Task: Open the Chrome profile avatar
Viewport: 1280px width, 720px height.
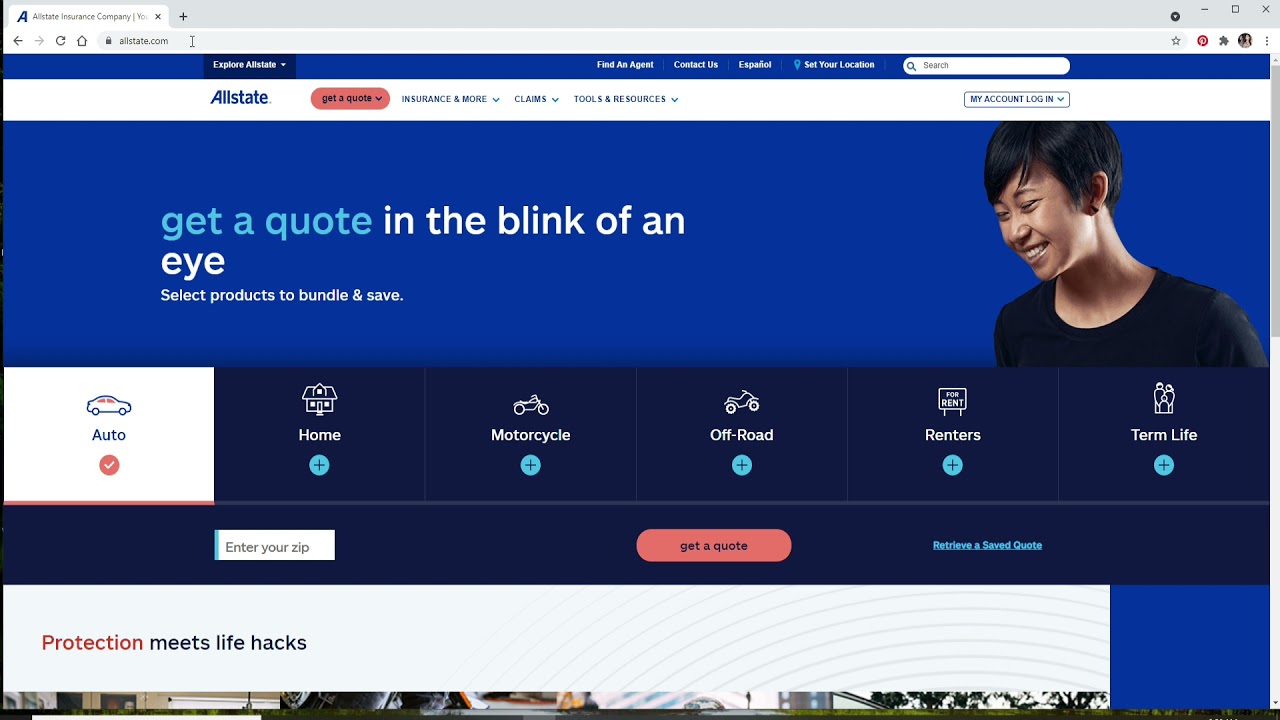Action: pos(1245,41)
